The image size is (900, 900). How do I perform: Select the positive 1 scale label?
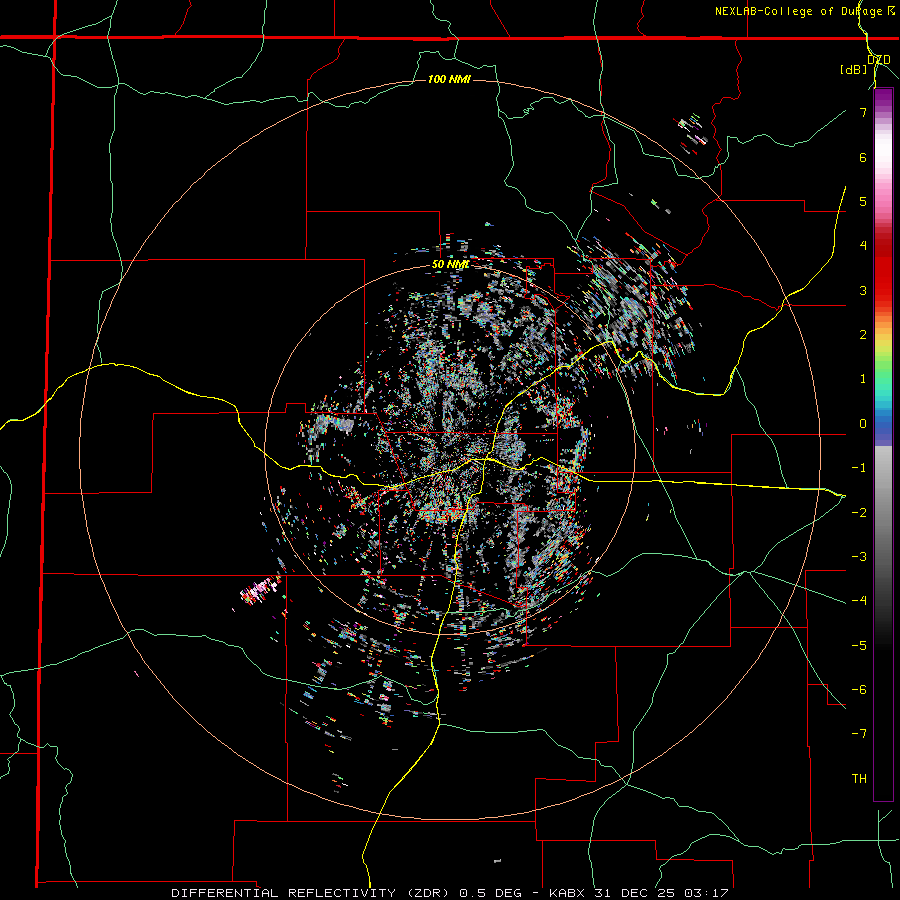pos(863,379)
